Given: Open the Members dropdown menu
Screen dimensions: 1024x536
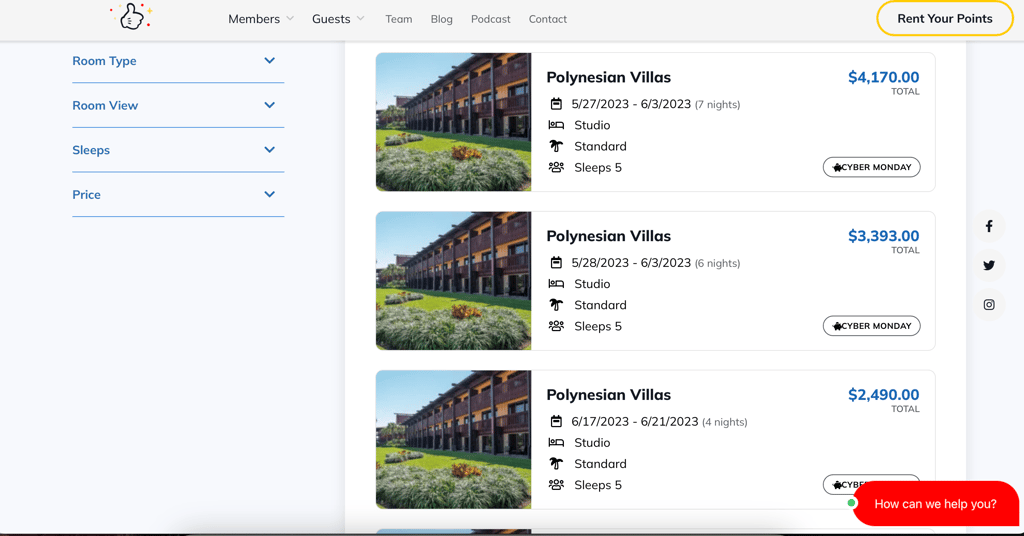Looking at the screenshot, I should (x=261, y=19).
